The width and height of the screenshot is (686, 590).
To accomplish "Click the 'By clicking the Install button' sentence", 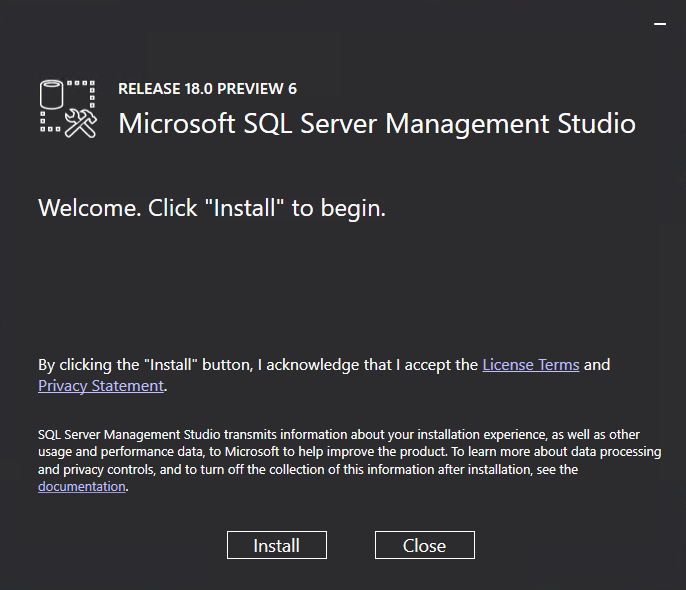I will point(324,375).
